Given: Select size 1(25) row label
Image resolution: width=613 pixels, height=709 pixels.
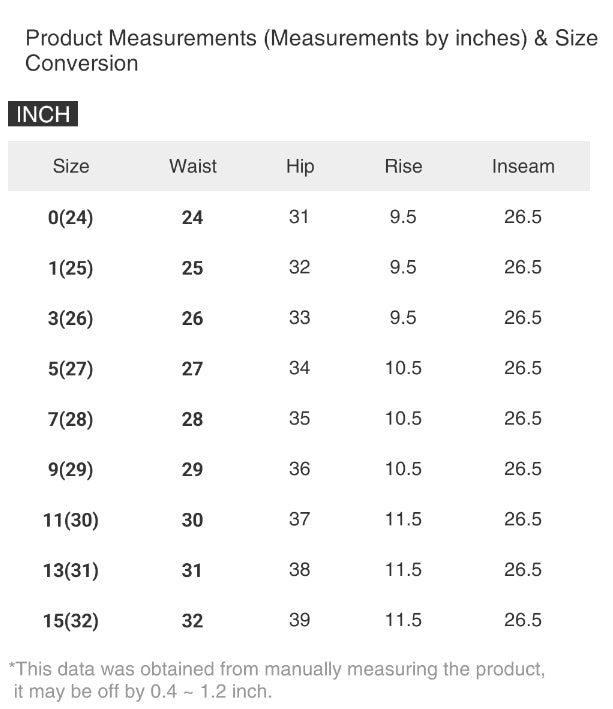Looking at the screenshot, I should [x=71, y=268].
